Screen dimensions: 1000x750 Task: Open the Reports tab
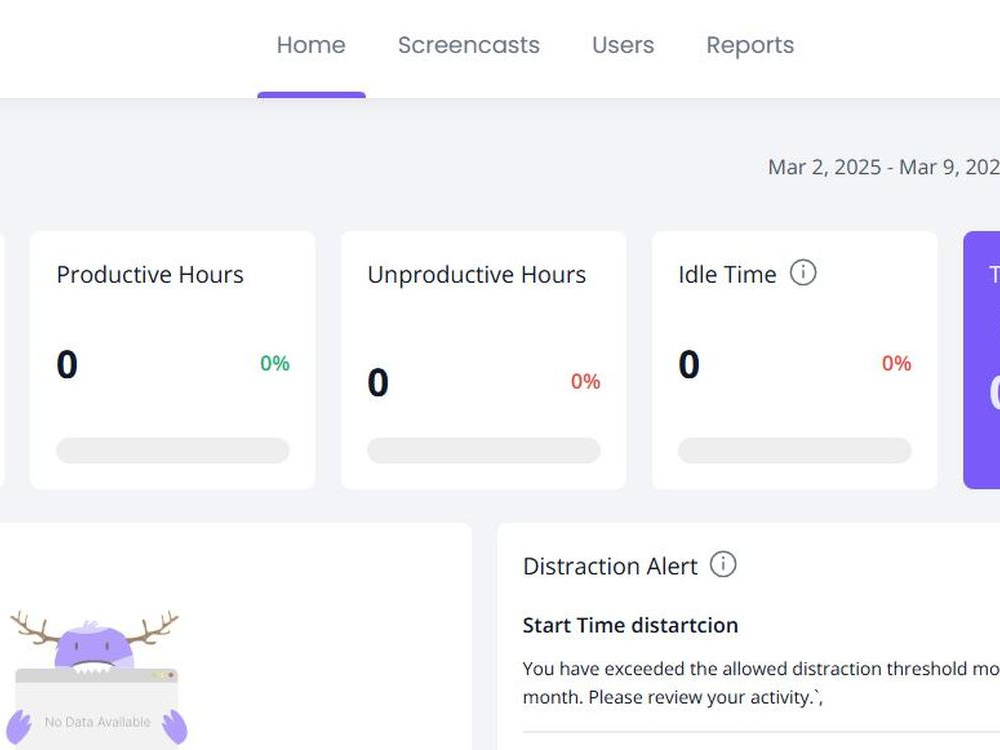(750, 45)
